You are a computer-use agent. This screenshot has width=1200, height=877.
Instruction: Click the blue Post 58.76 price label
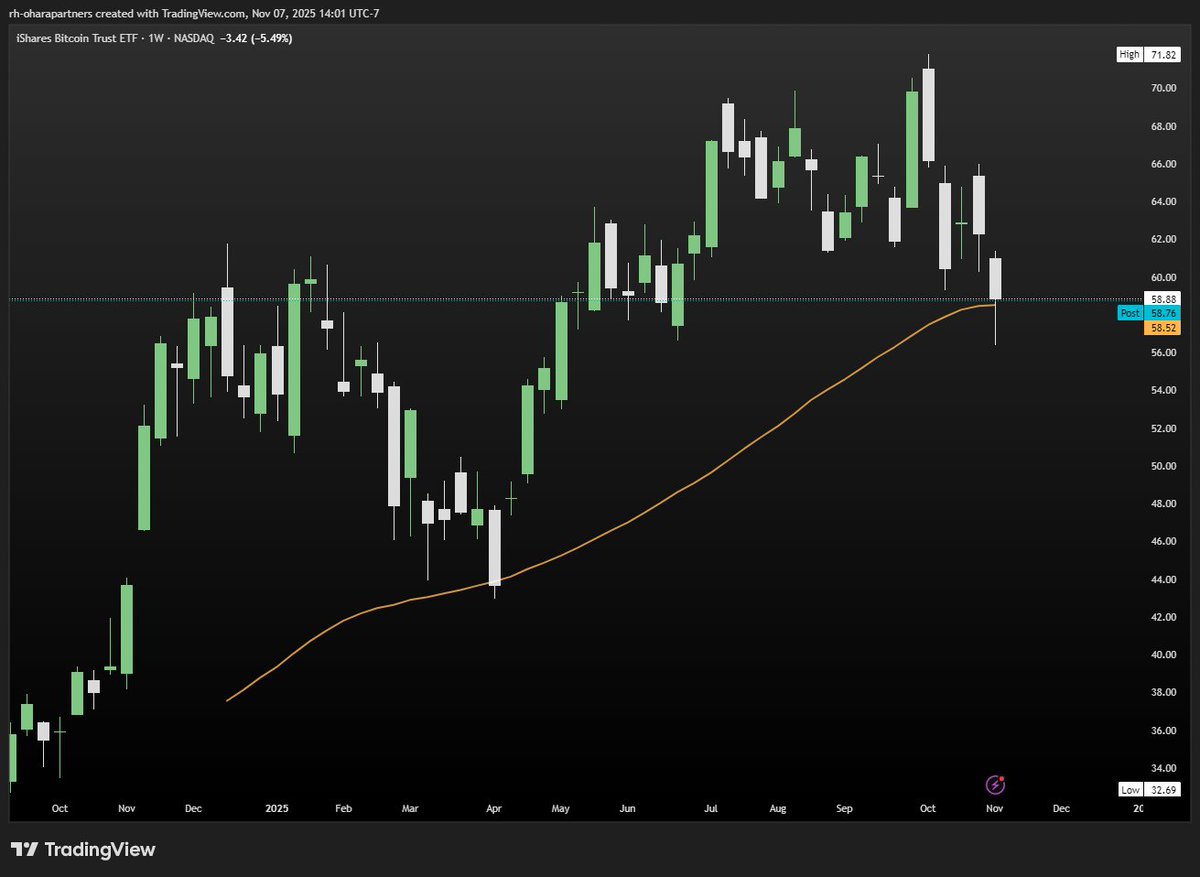(1149, 313)
